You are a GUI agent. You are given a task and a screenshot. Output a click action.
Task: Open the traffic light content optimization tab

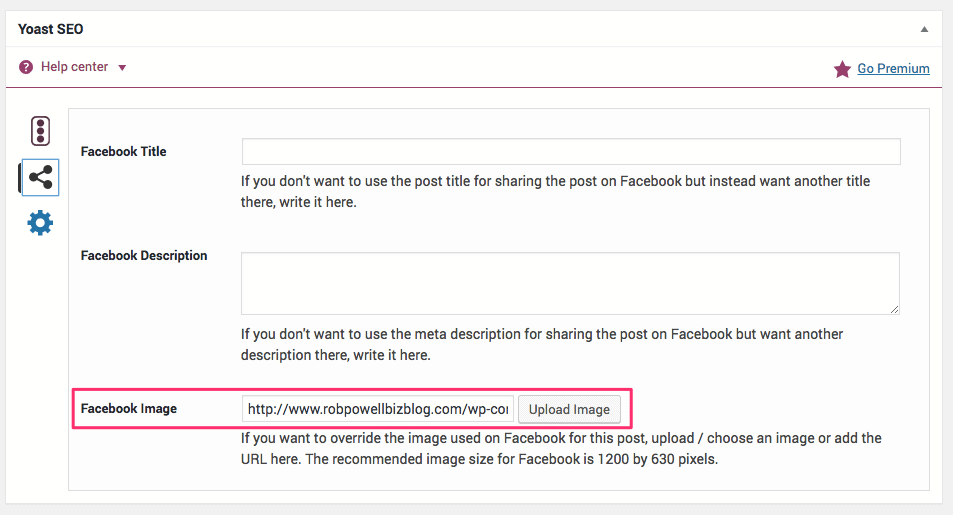point(40,131)
